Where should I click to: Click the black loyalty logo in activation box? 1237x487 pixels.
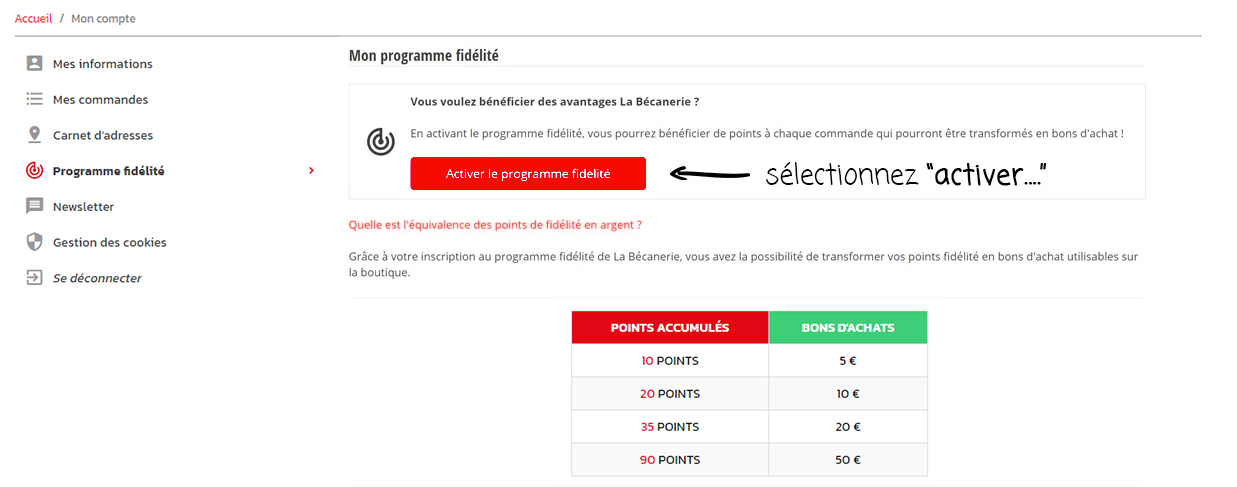coord(380,142)
